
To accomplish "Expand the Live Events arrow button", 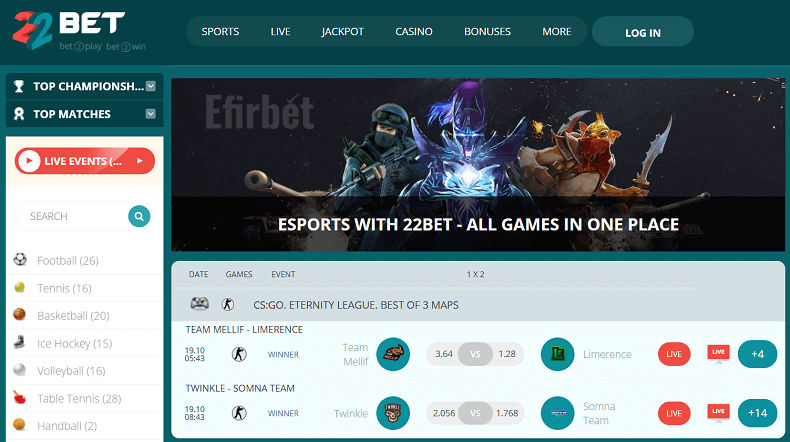I will pyautogui.click(x=140, y=161).
